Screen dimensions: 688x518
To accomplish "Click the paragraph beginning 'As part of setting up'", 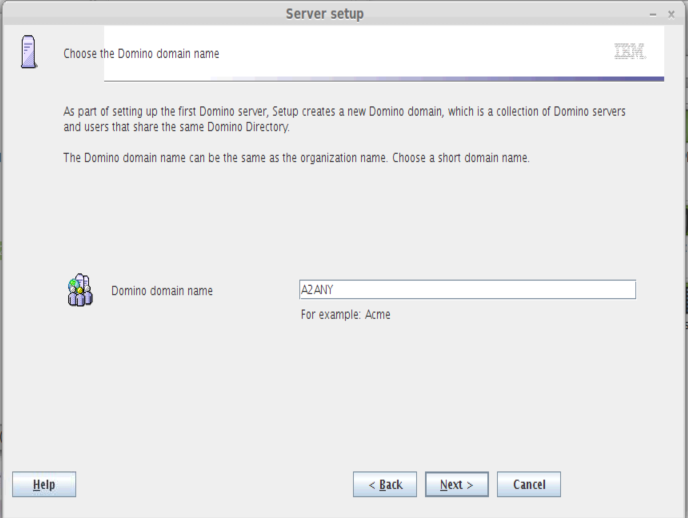I will [x=344, y=119].
